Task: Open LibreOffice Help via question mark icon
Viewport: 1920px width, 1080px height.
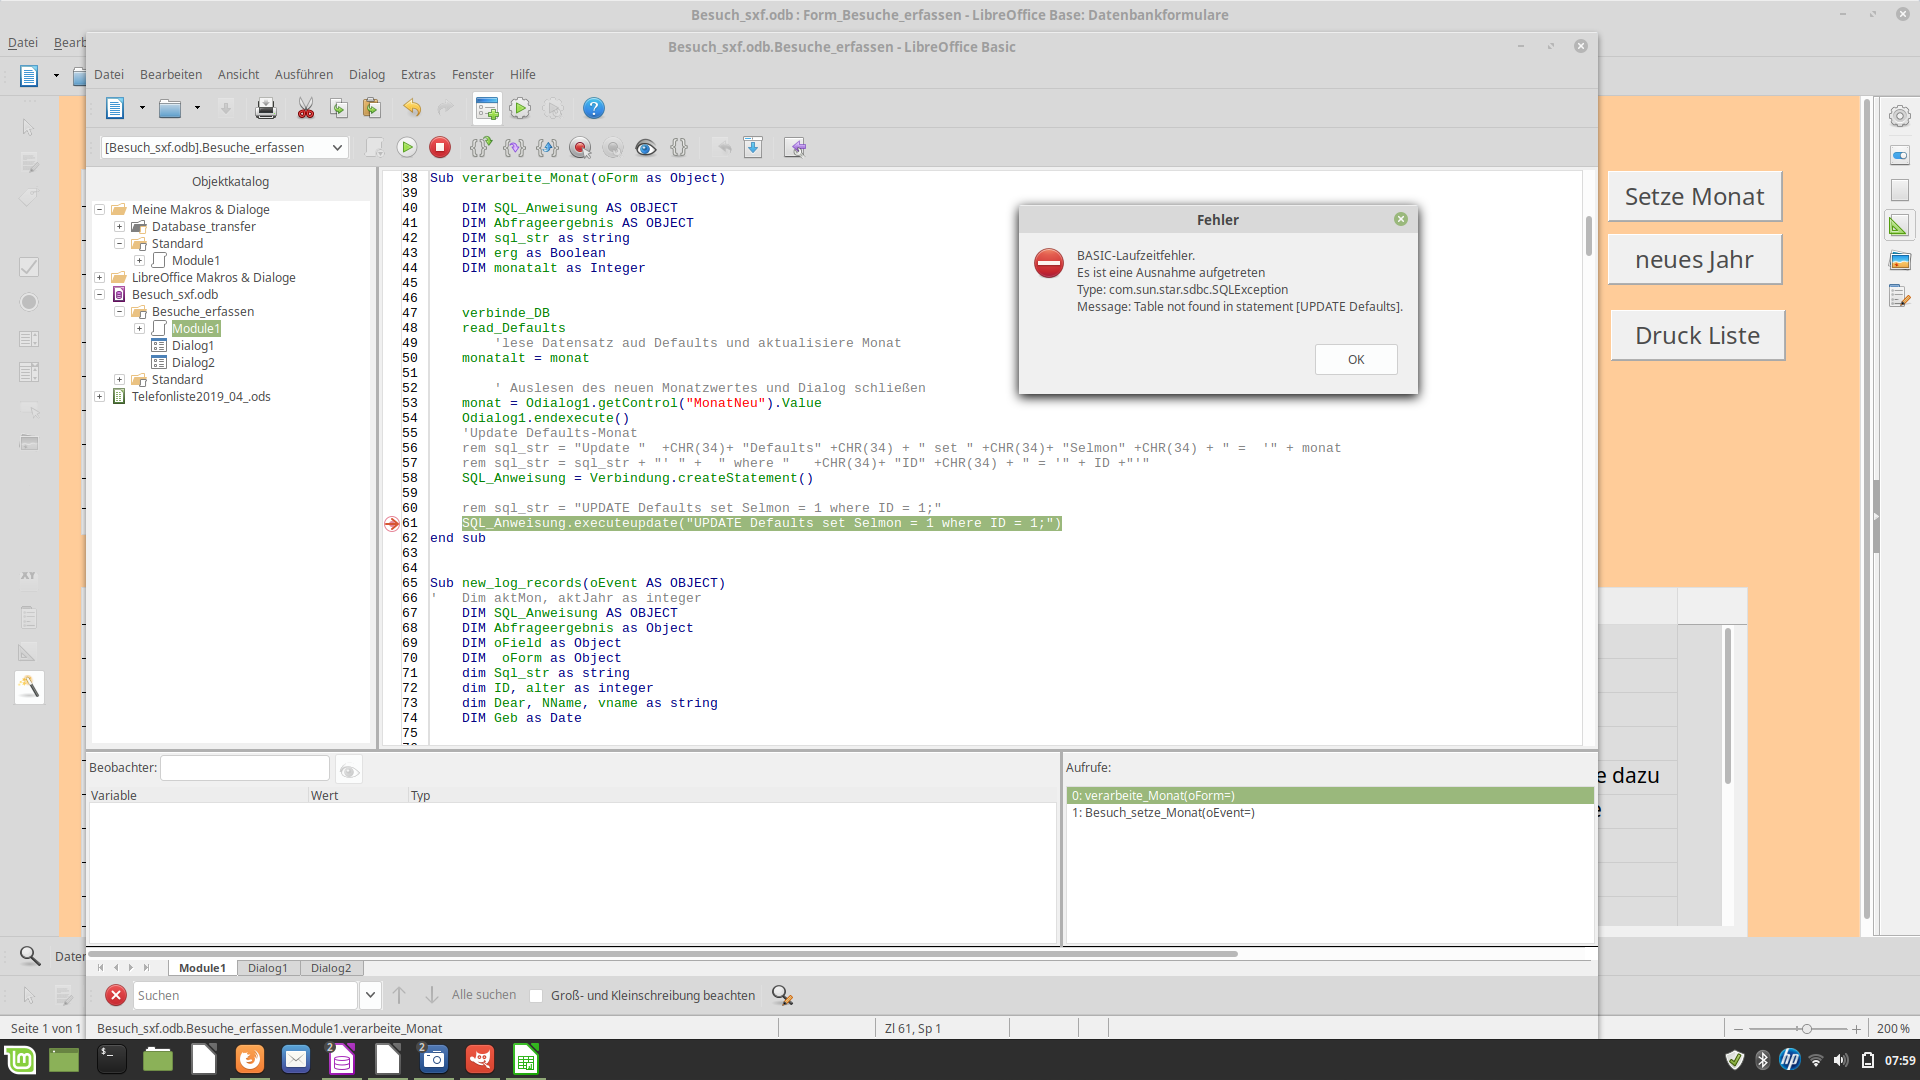Action: 593,109
